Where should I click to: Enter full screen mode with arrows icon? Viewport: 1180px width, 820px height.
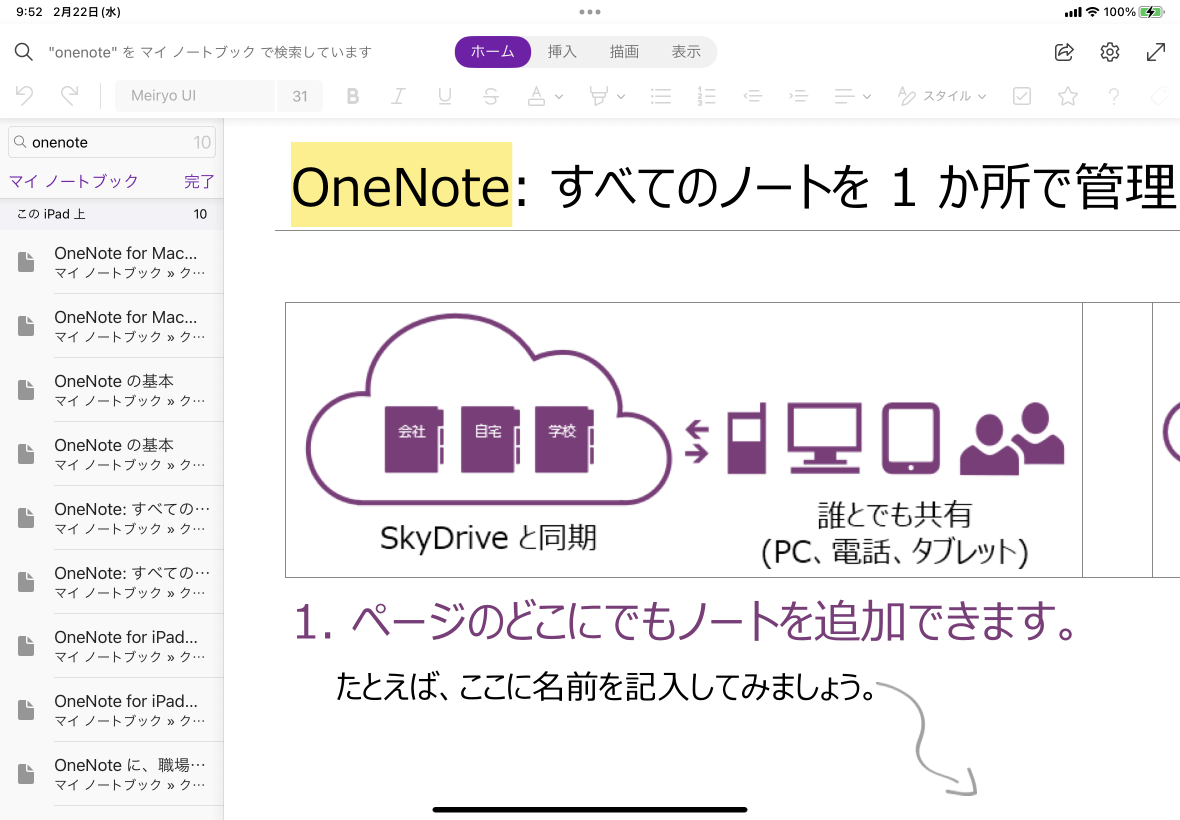click(1156, 52)
